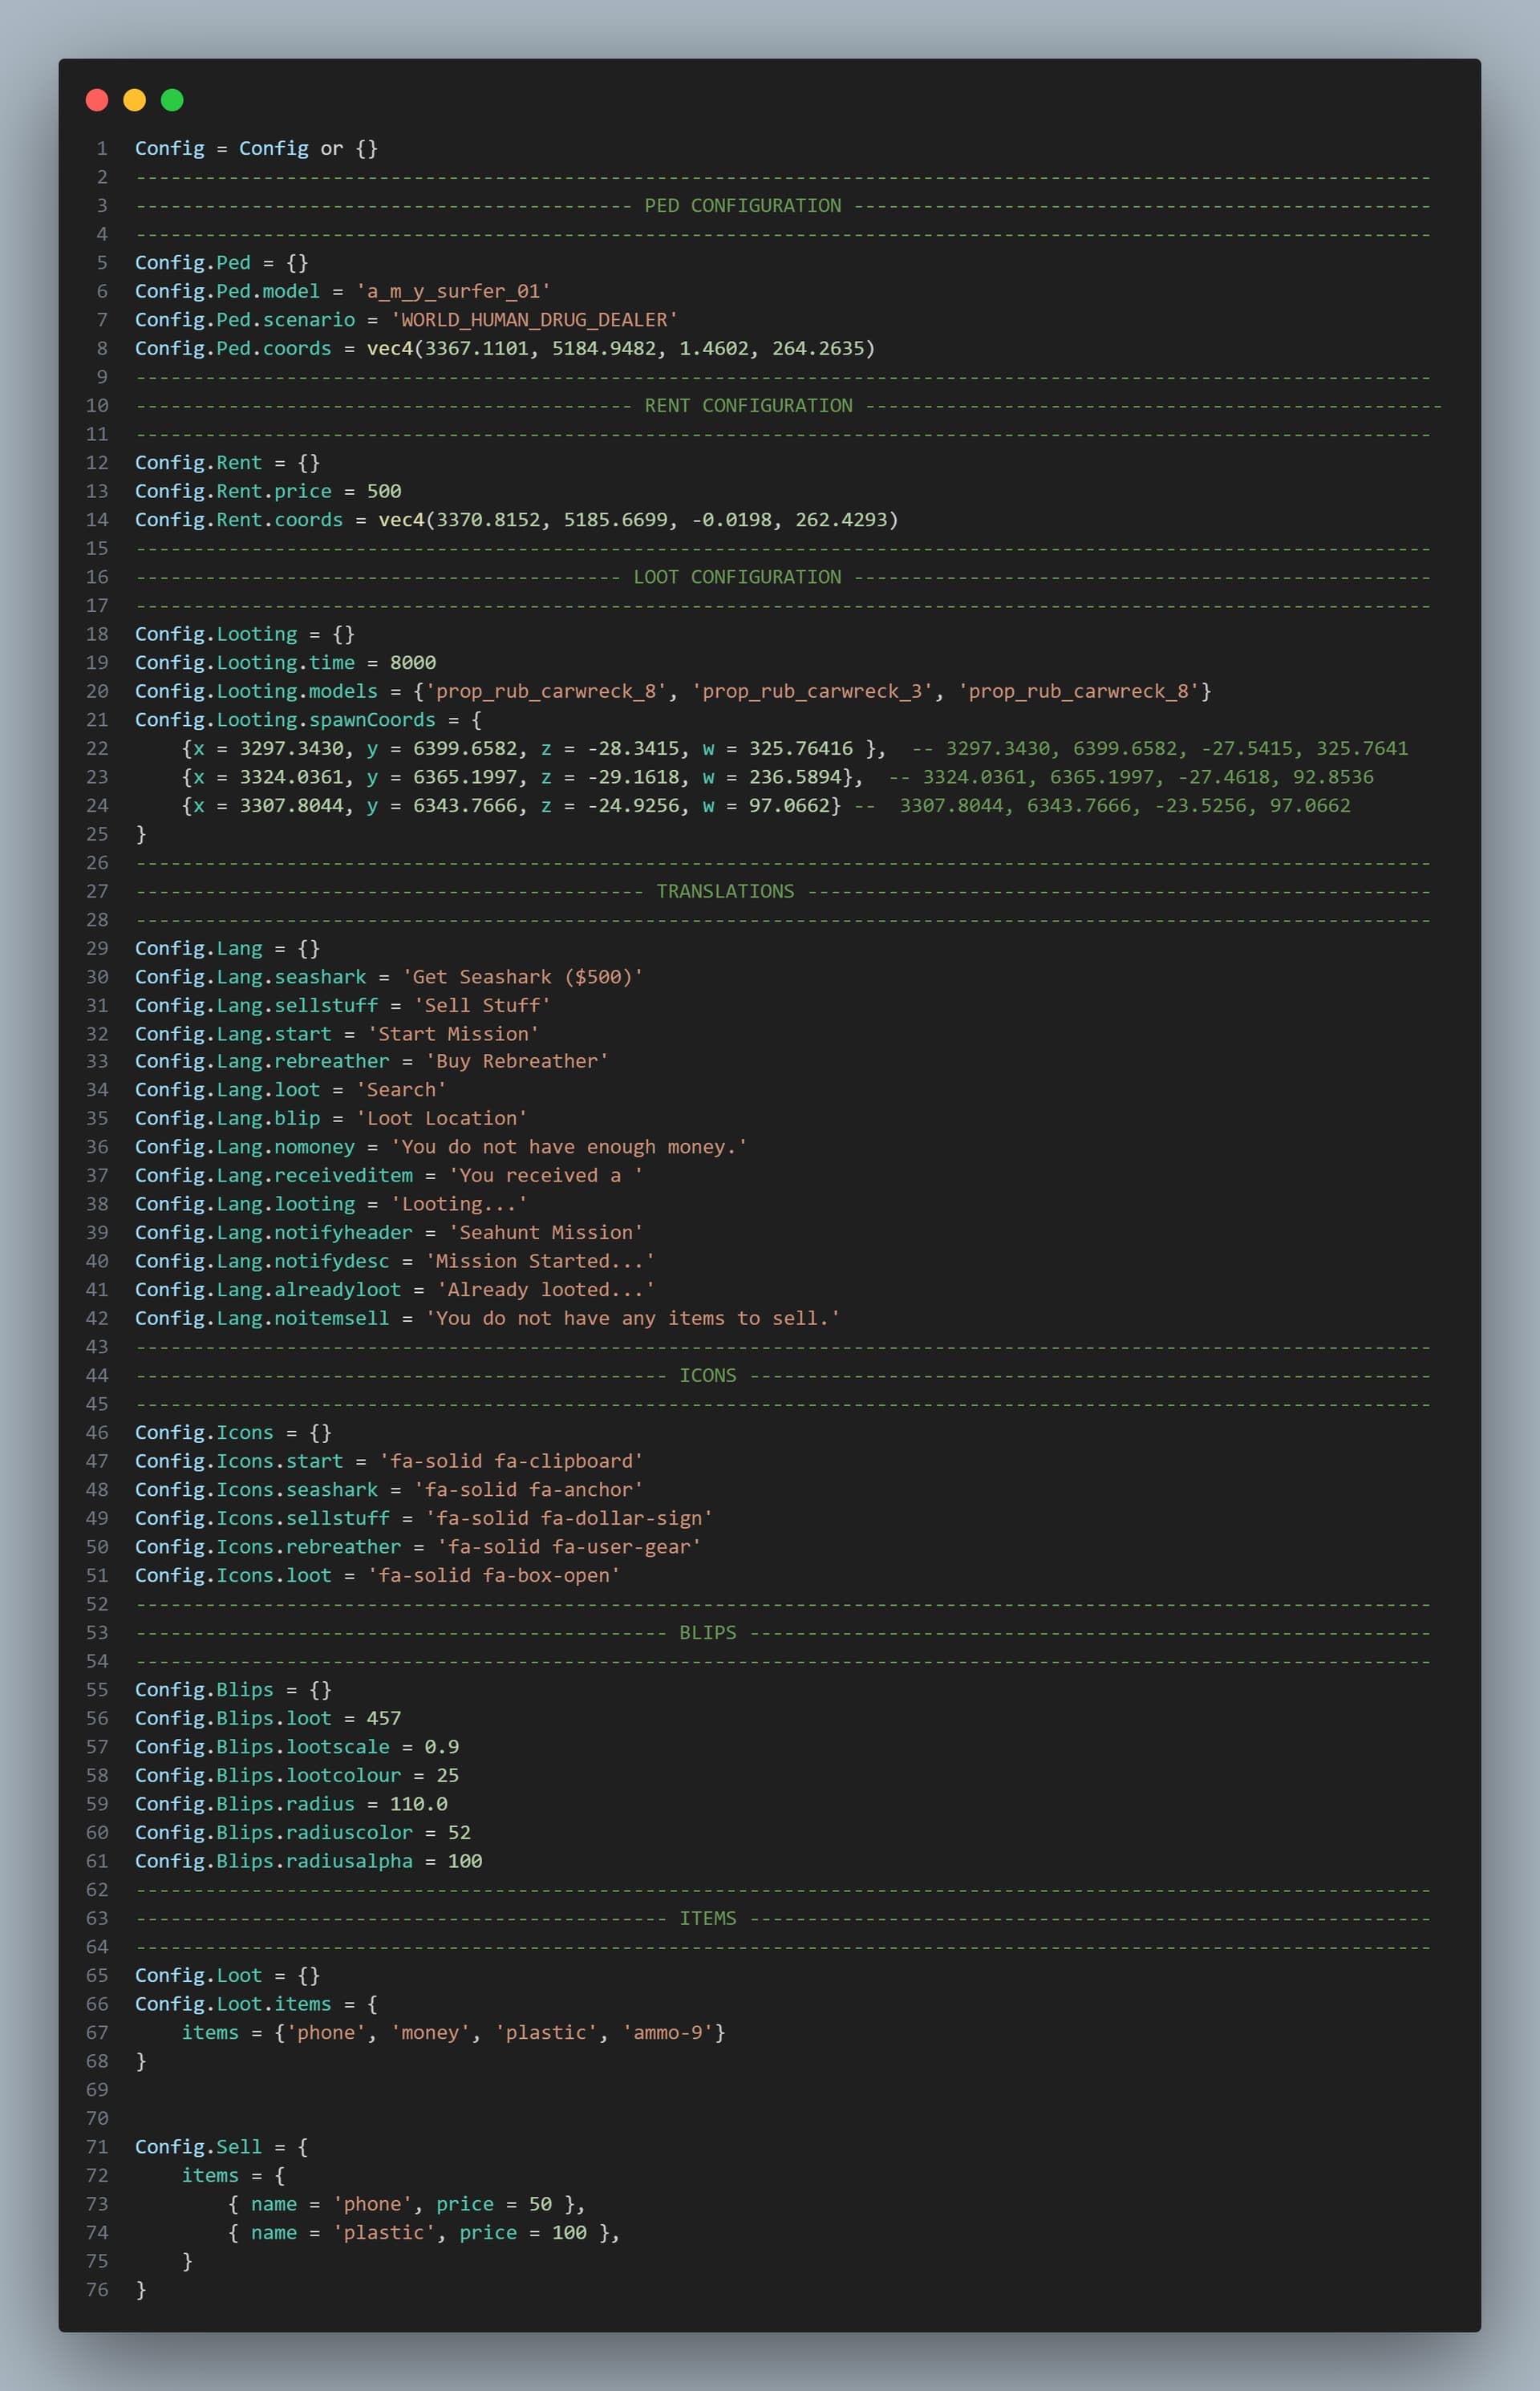The height and width of the screenshot is (2391, 1540).
Task: Click the Blips radius value 110.0
Action: 418,1804
